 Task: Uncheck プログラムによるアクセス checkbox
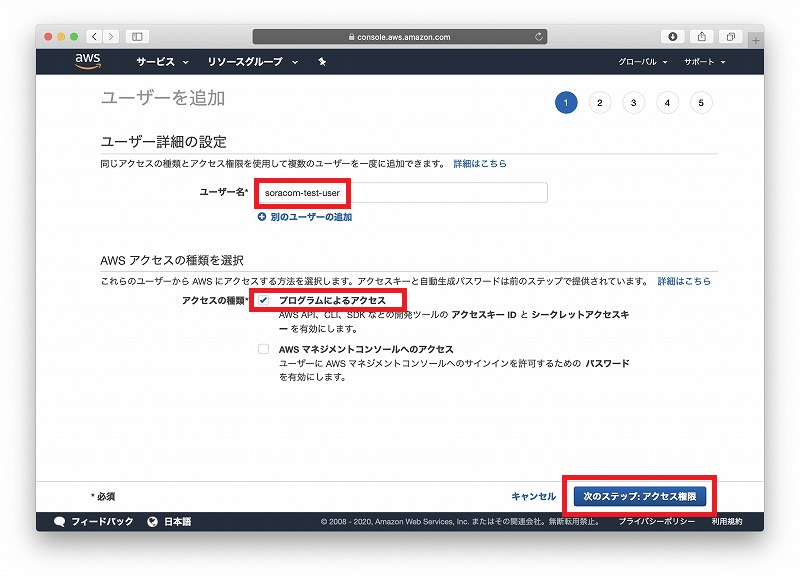point(263,300)
